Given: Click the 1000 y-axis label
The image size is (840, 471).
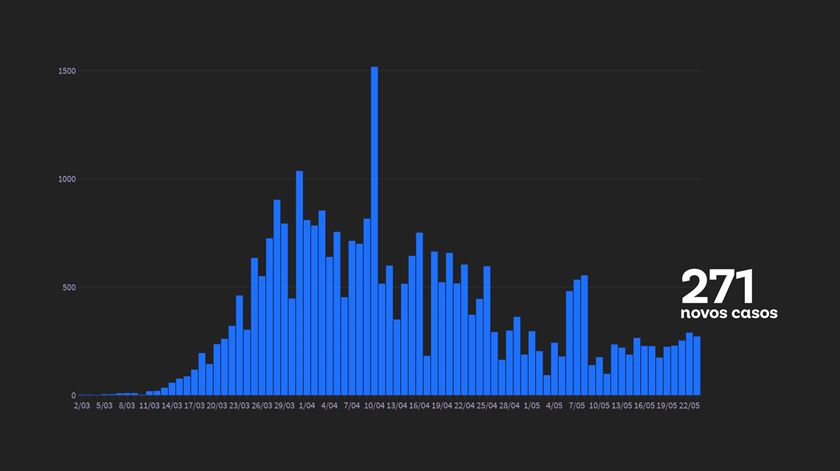Looking at the screenshot, I should point(68,179).
